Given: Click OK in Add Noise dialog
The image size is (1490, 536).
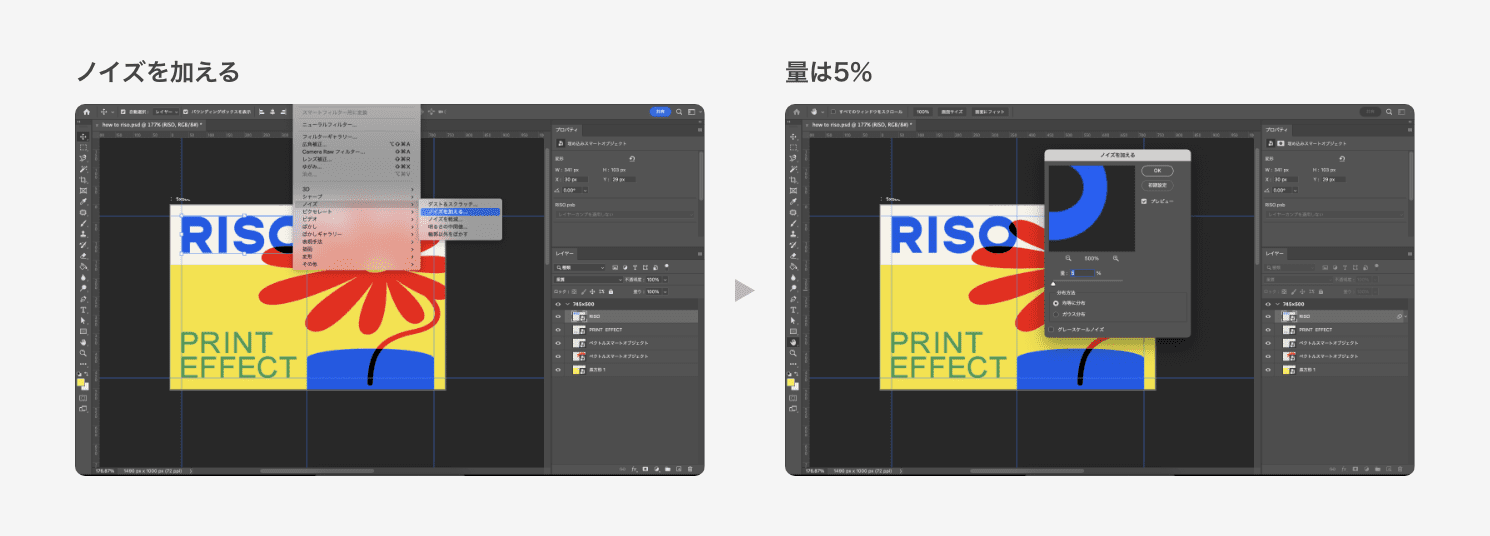Looking at the screenshot, I should coord(1157,170).
